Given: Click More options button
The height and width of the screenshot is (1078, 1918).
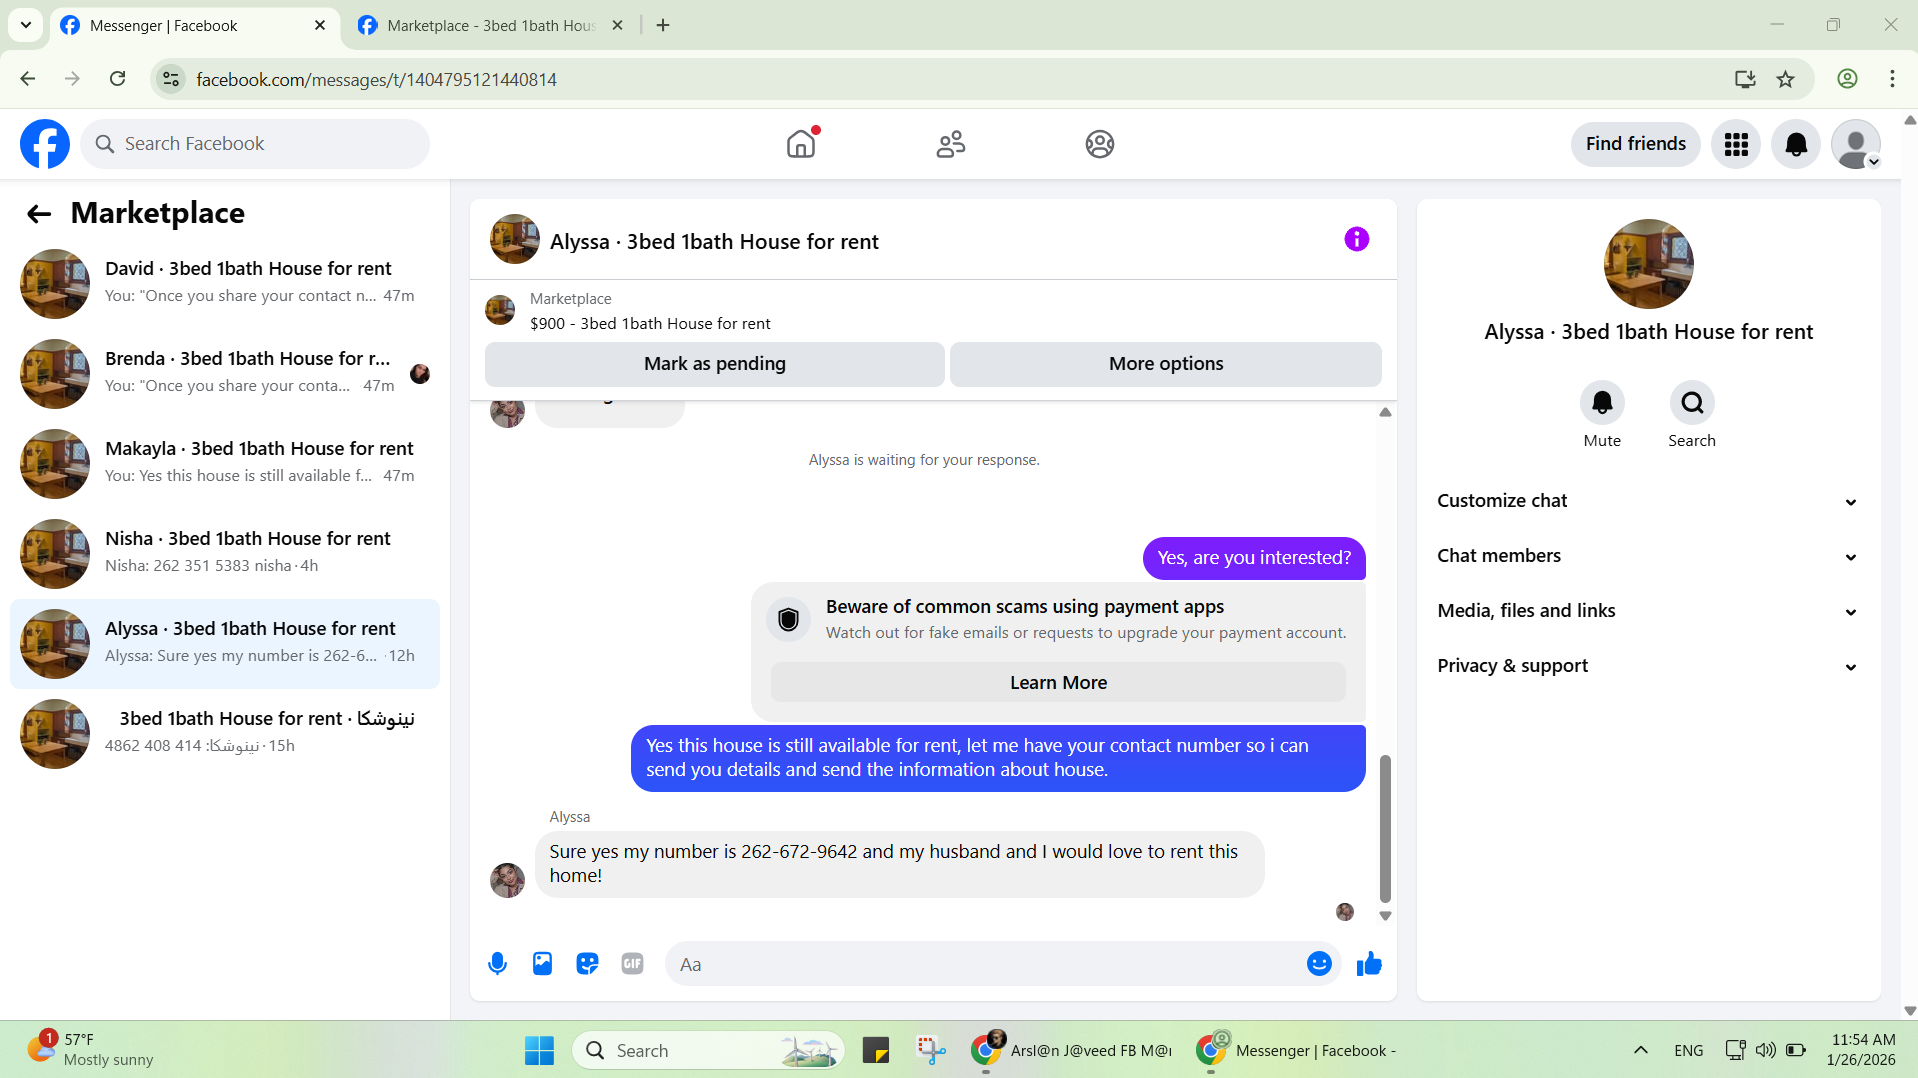Looking at the screenshot, I should [1165, 364].
